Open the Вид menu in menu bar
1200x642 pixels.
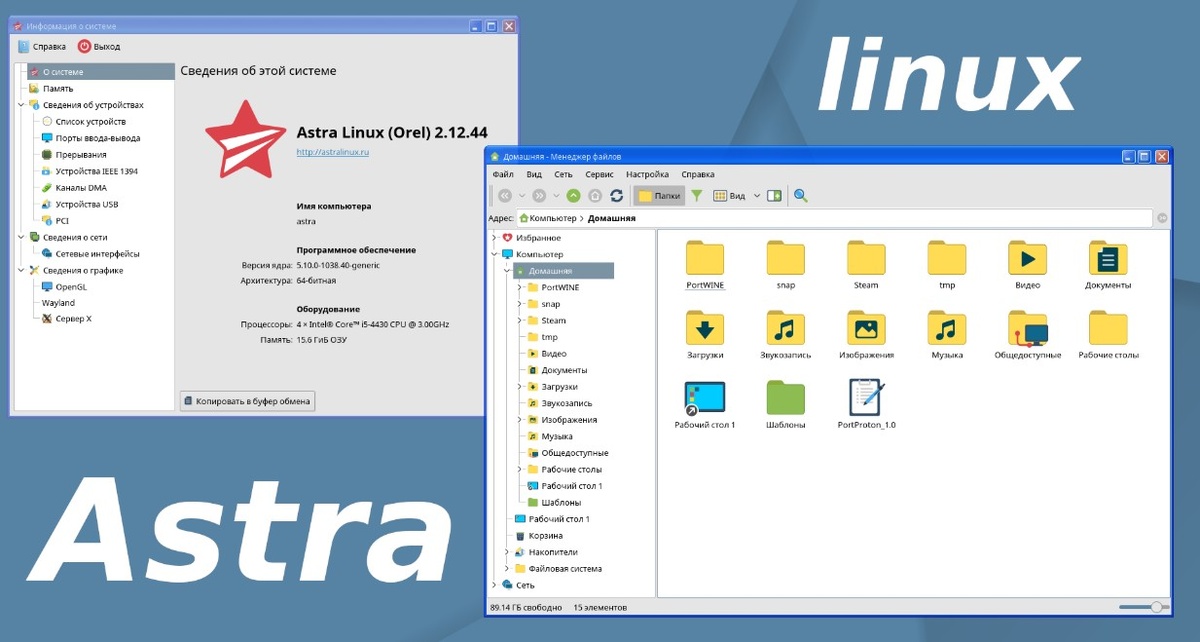click(x=534, y=174)
